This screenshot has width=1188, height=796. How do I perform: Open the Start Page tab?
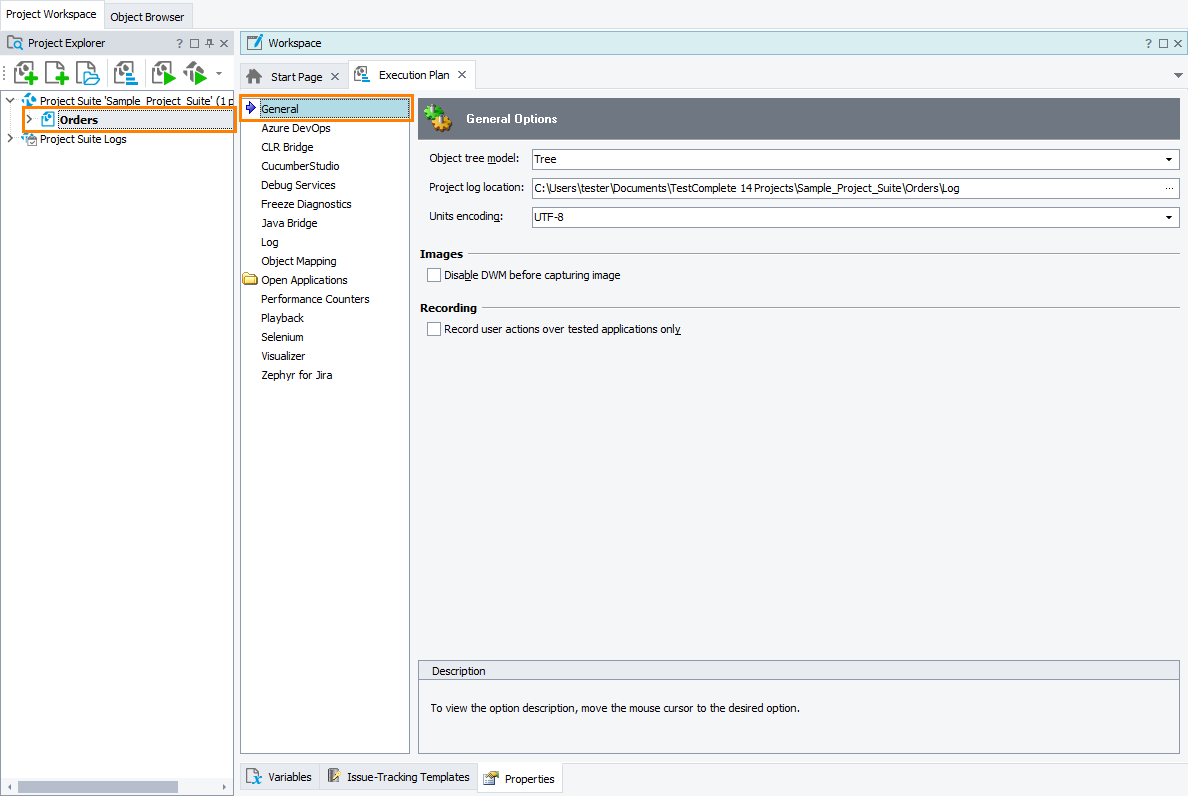click(296, 77)
